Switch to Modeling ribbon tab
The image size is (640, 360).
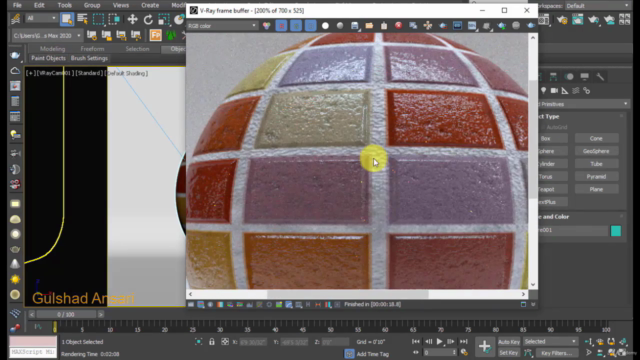53,49
